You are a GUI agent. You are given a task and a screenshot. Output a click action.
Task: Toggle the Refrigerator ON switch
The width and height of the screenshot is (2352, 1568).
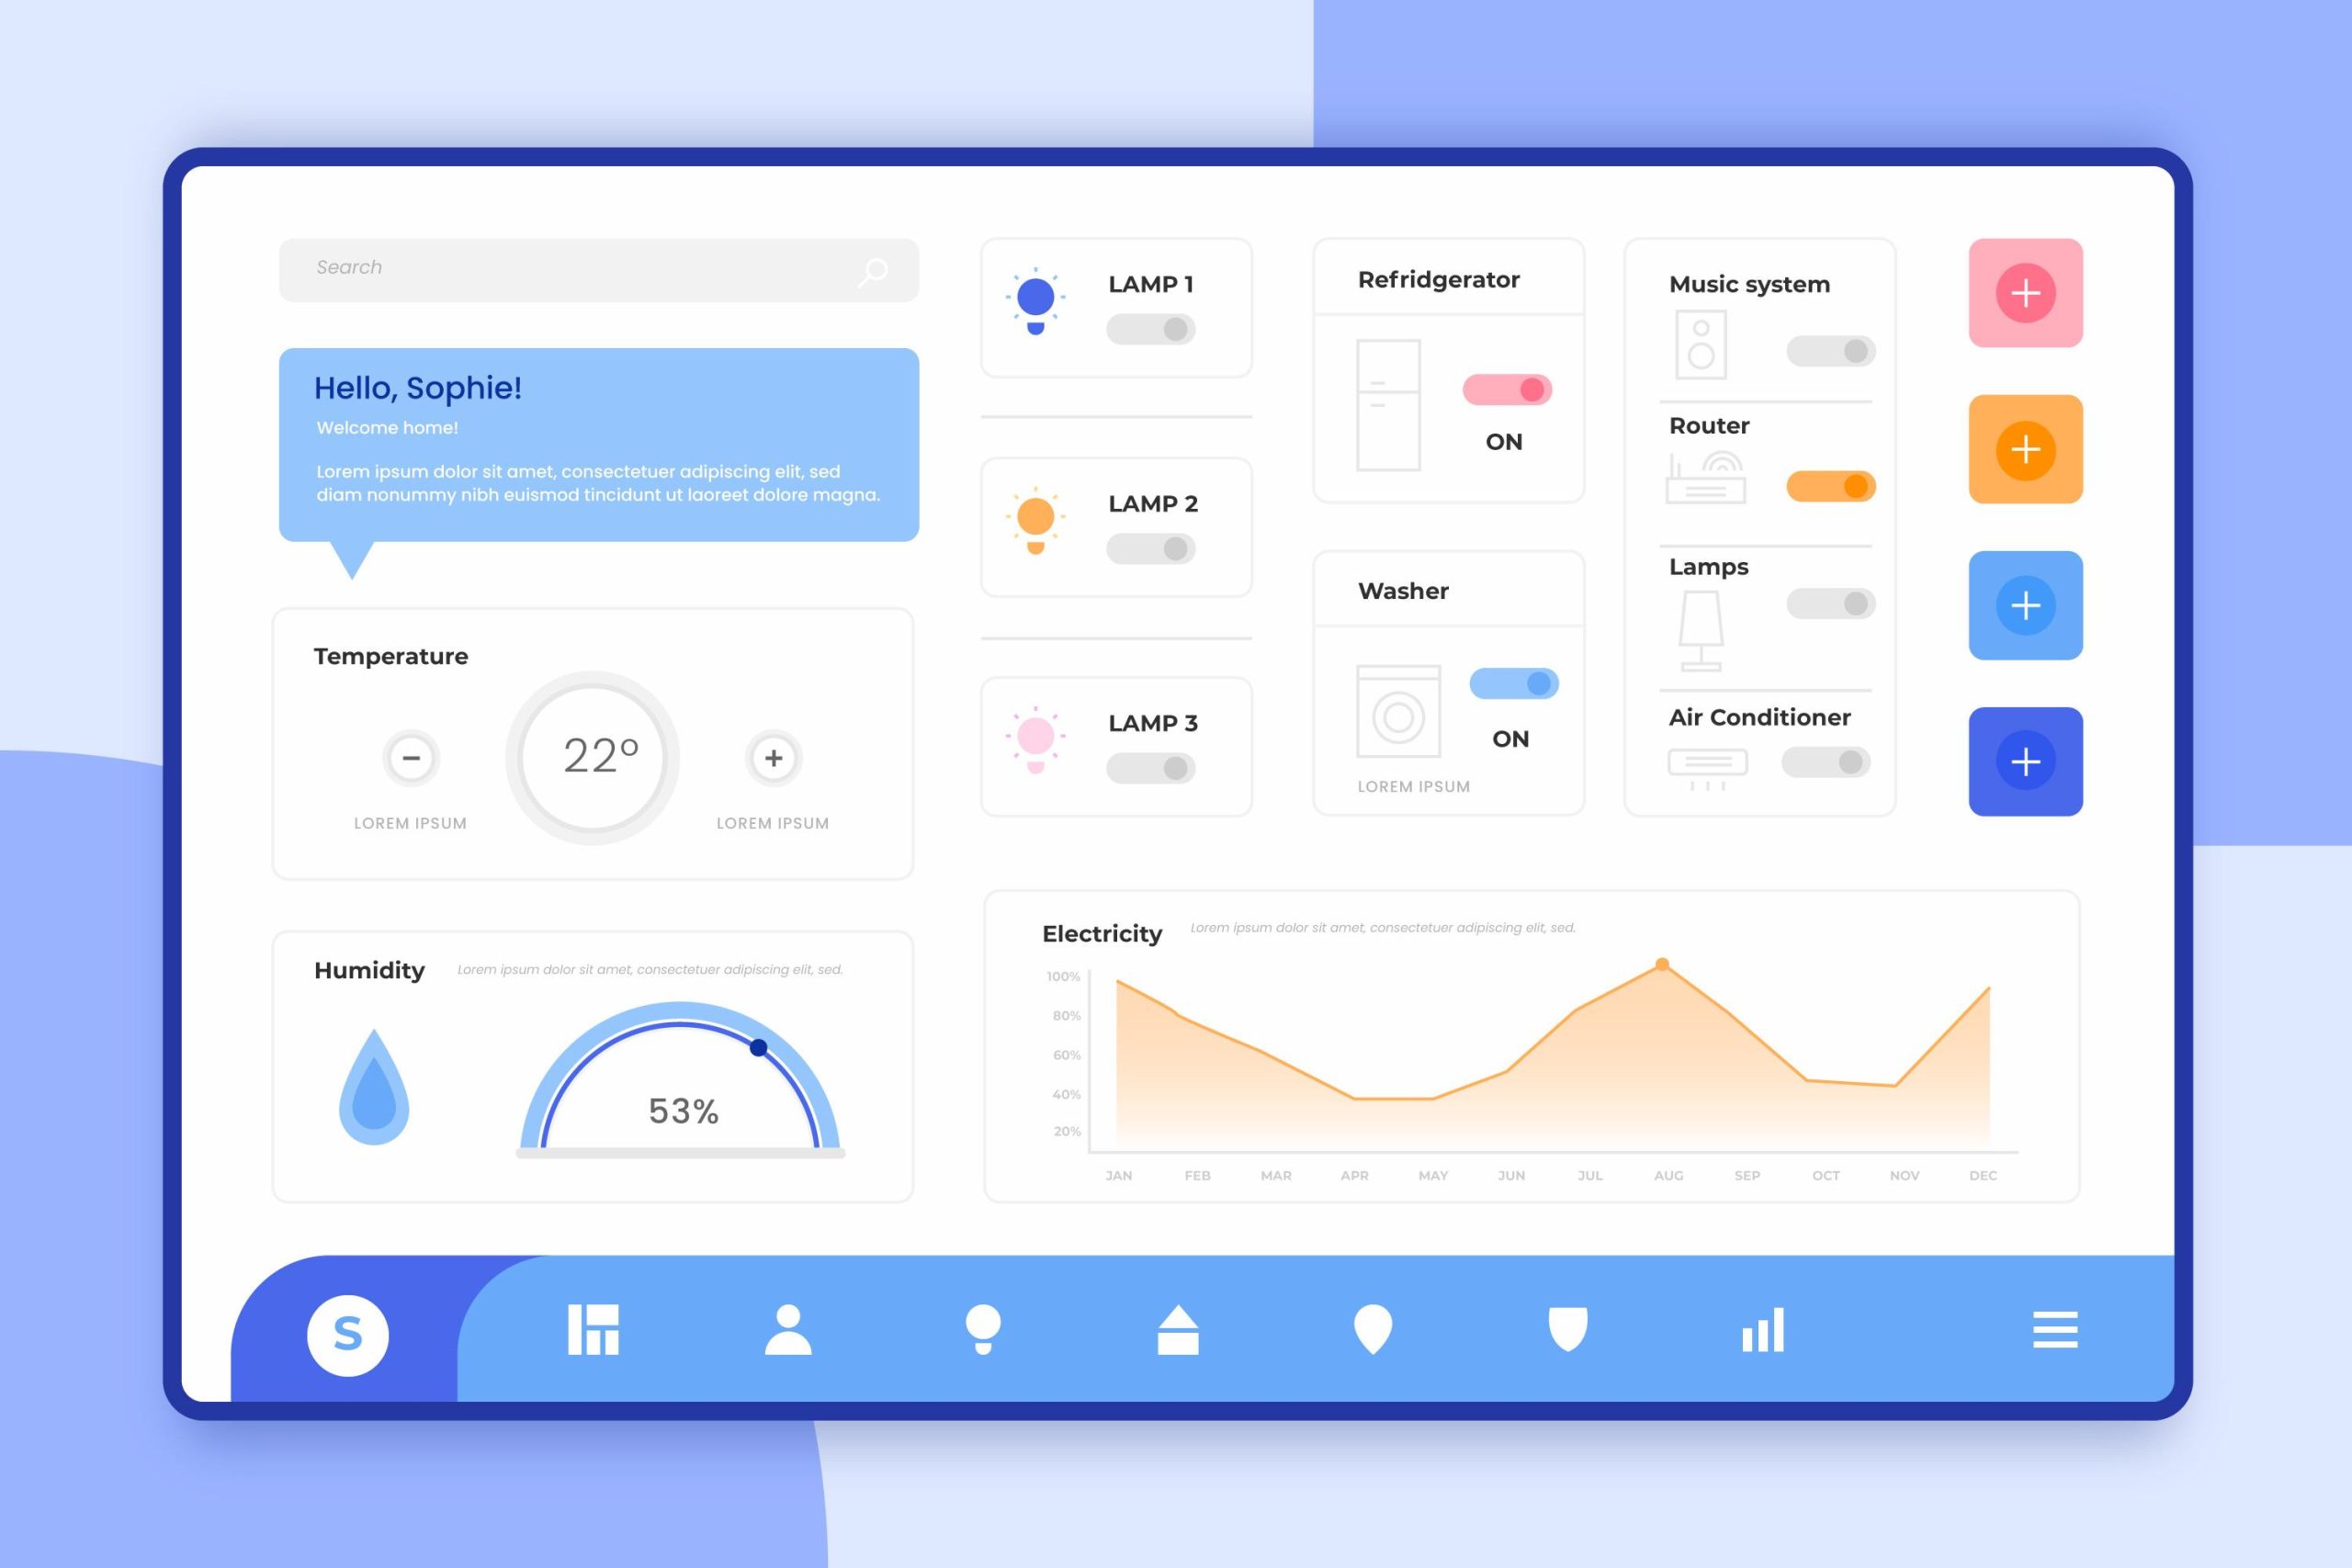[x=1505, y=389]
